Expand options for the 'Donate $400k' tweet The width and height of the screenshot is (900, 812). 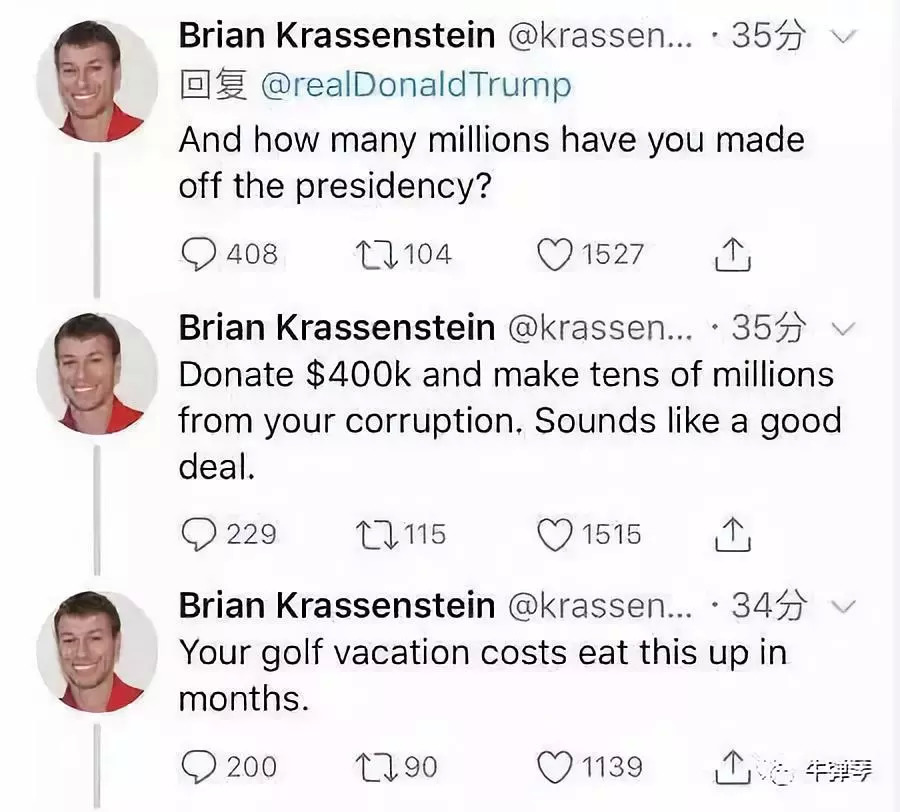[844, 329]
